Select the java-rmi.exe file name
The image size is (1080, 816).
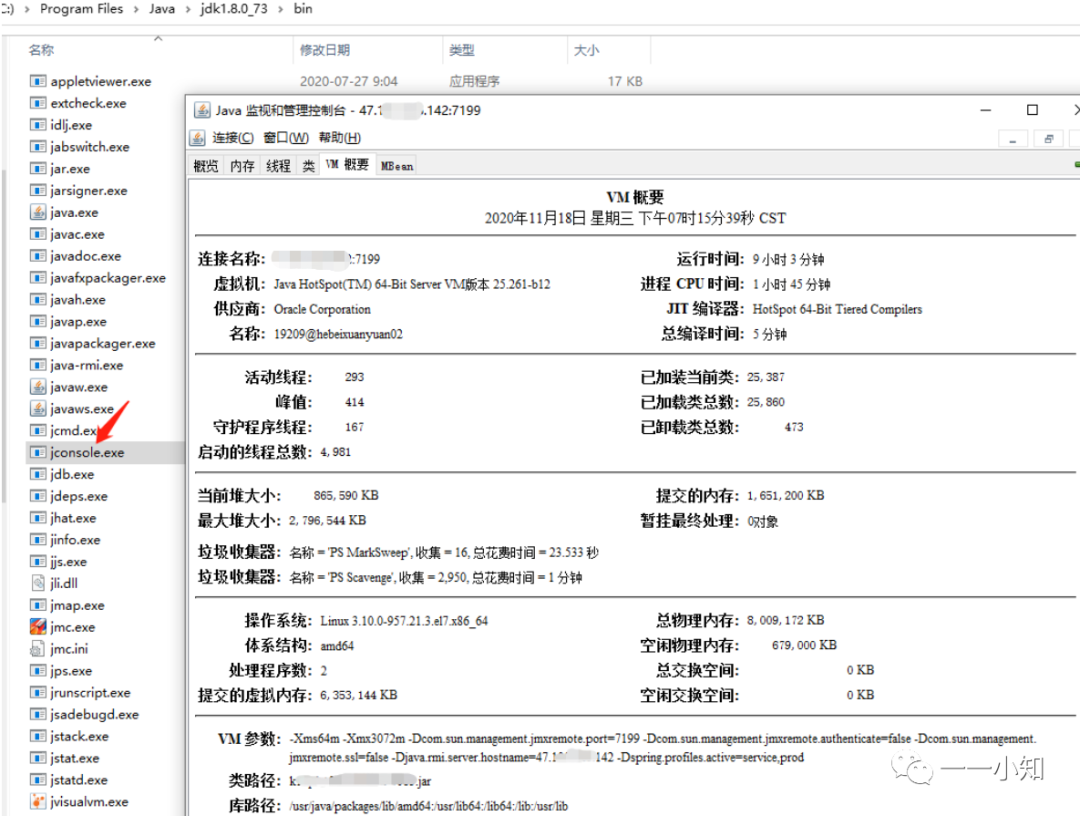point(87,366)
